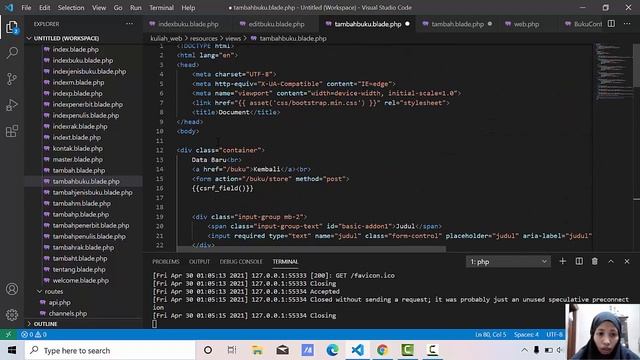Click the remote window status bar icon

[9, 334]
